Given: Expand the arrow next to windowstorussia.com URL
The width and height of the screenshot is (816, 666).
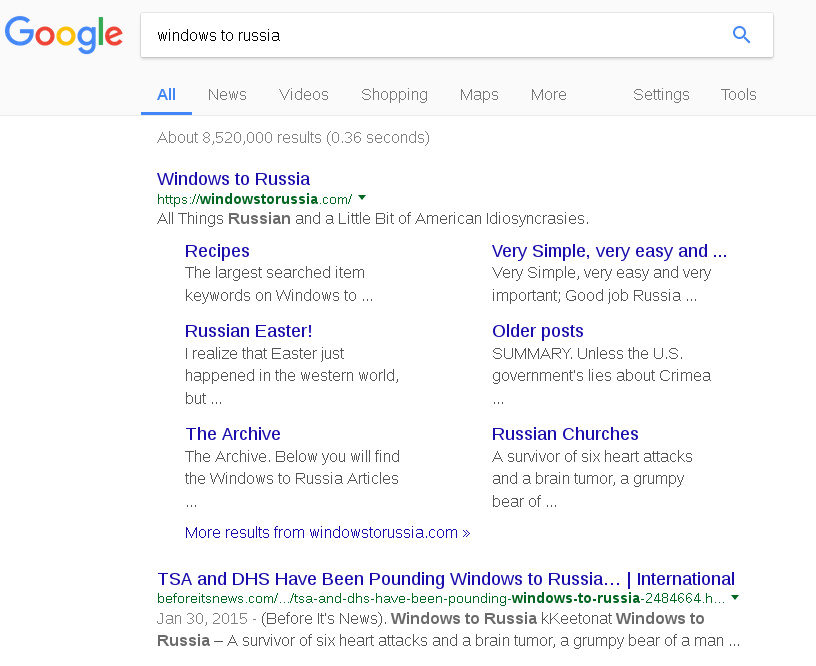Looking at the screenshot, I should [362, 198].
